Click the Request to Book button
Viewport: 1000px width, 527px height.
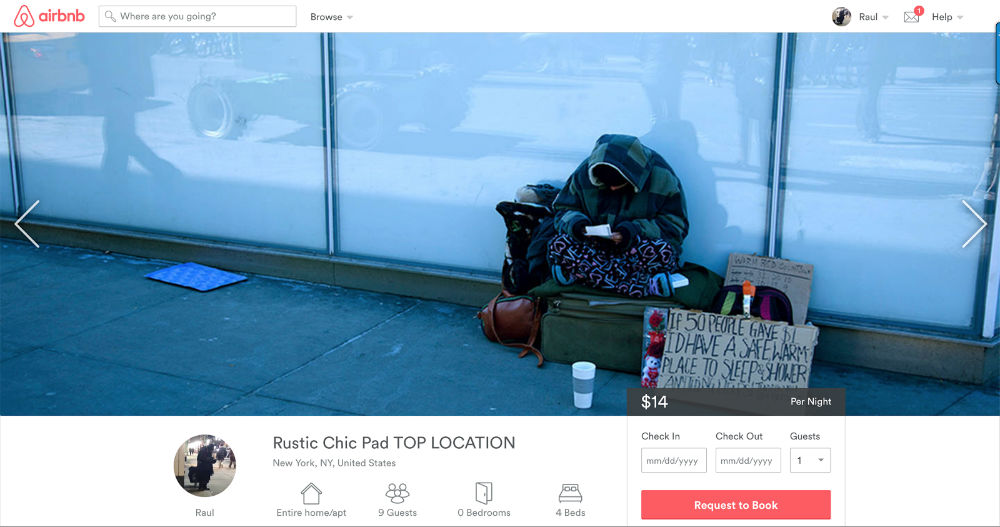click(736, 505)
